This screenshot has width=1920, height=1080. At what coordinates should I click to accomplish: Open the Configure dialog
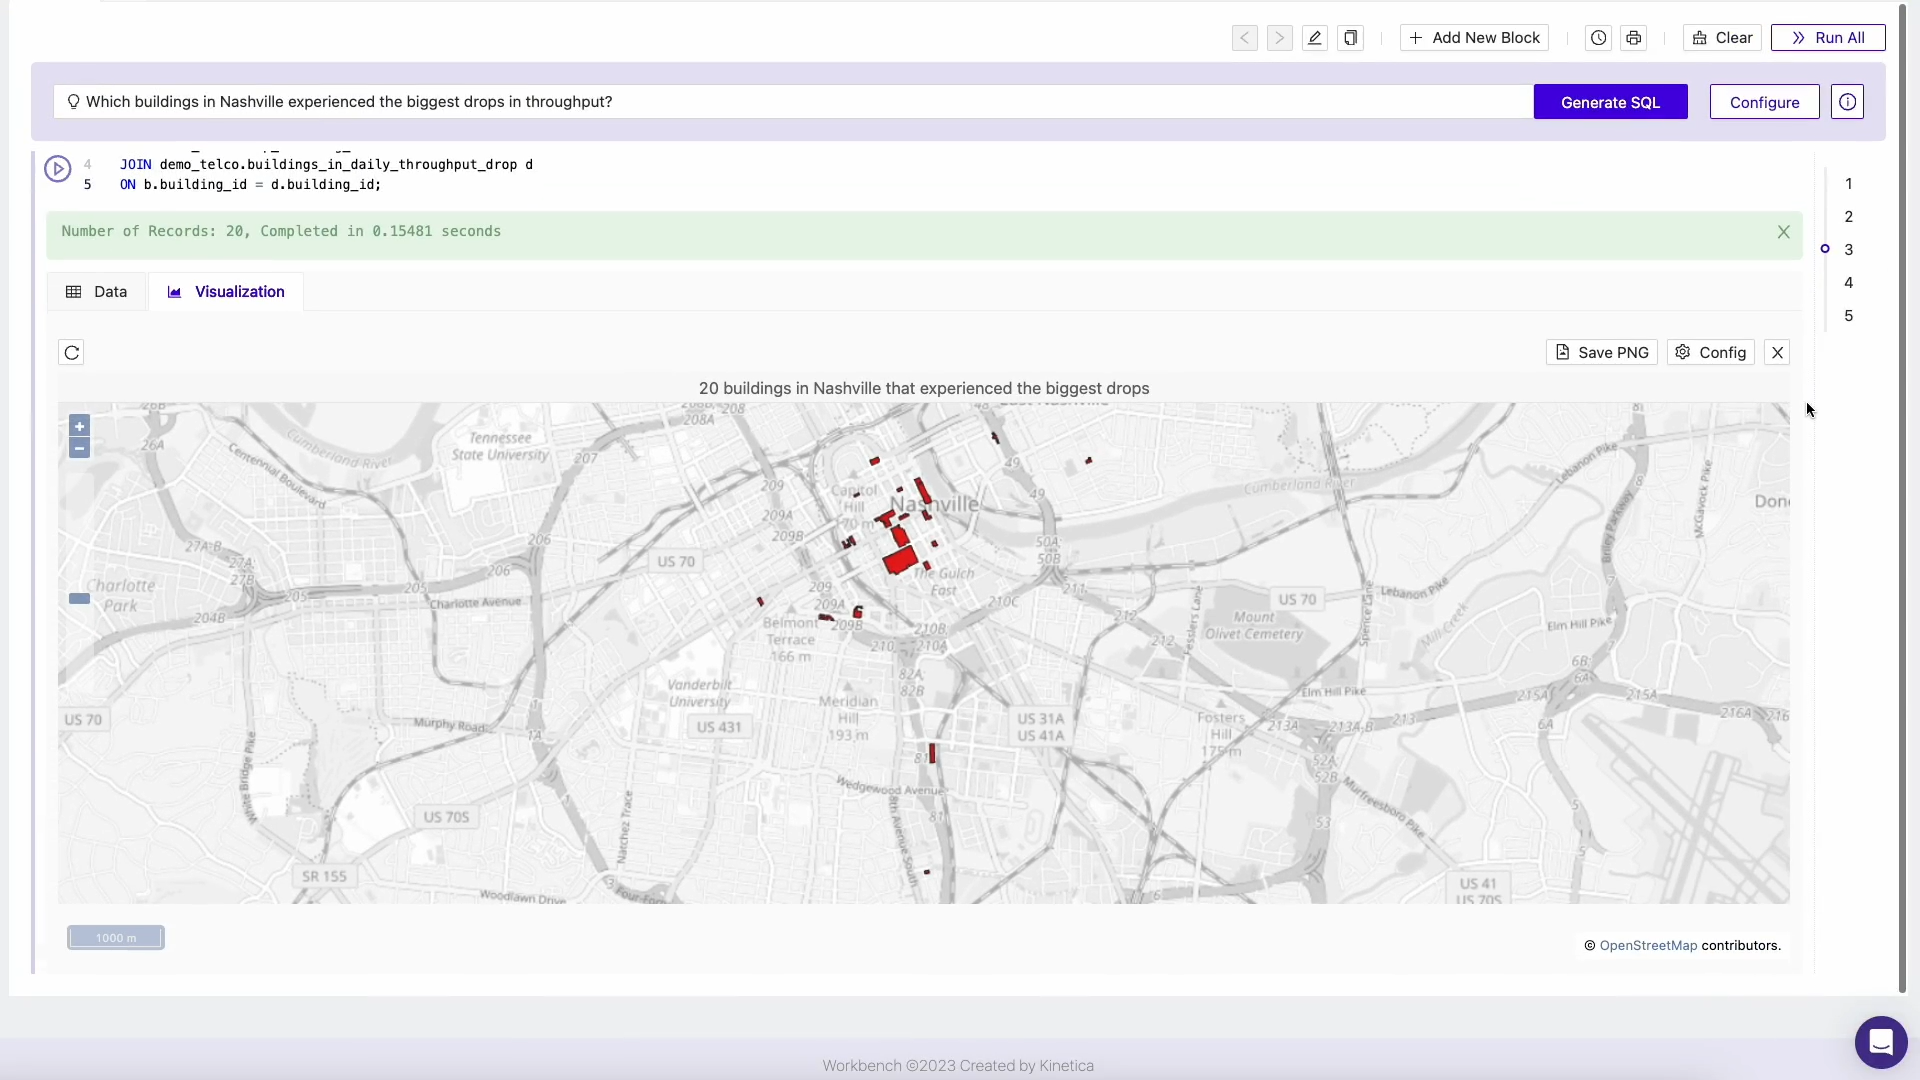pos(1764,101)
